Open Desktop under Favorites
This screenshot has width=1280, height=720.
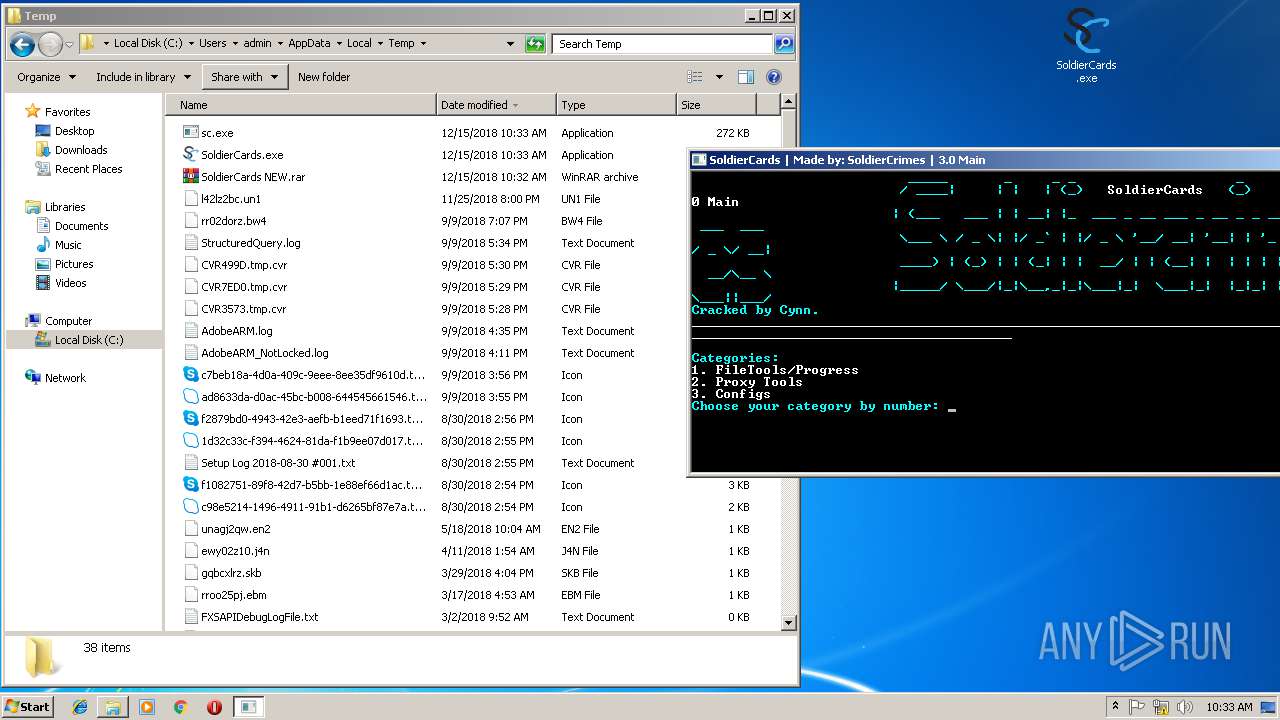tap(74, 131)
